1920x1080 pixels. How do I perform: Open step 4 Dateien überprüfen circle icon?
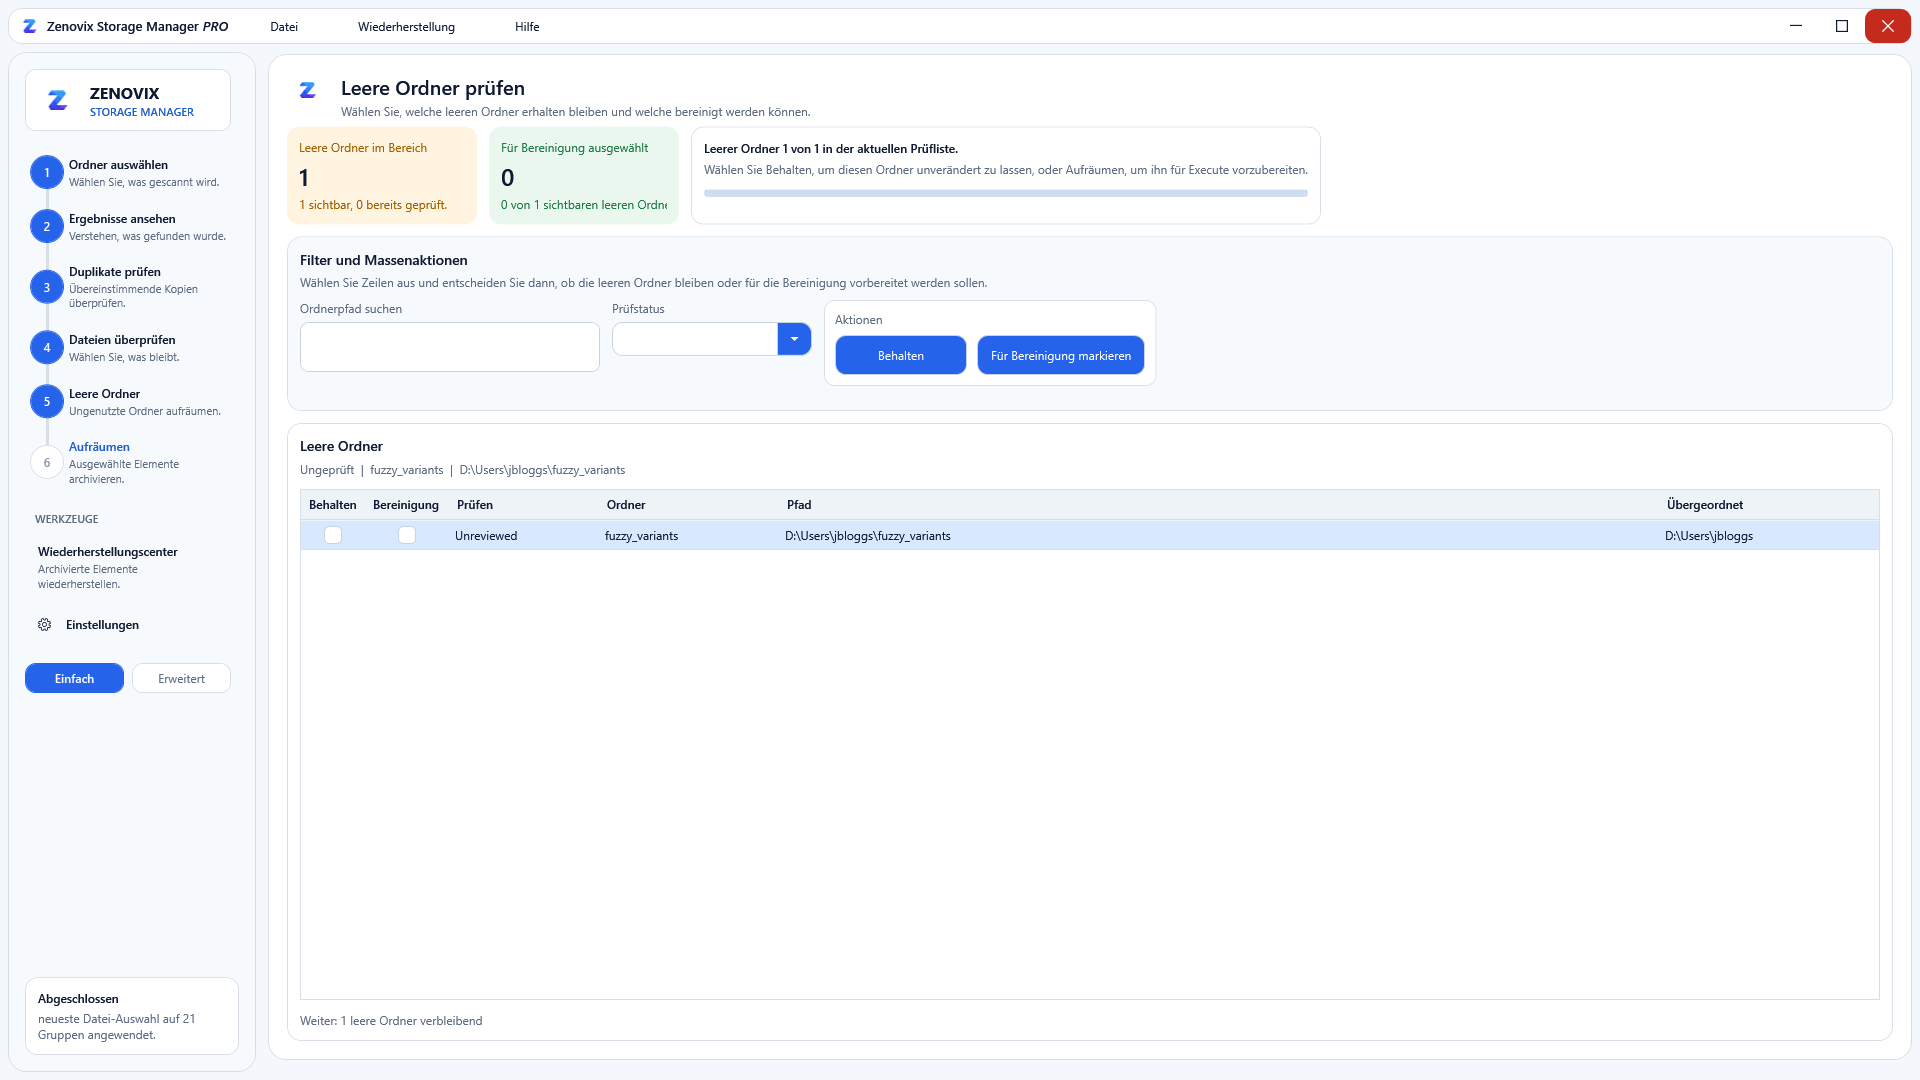click(x=46, y=348)
